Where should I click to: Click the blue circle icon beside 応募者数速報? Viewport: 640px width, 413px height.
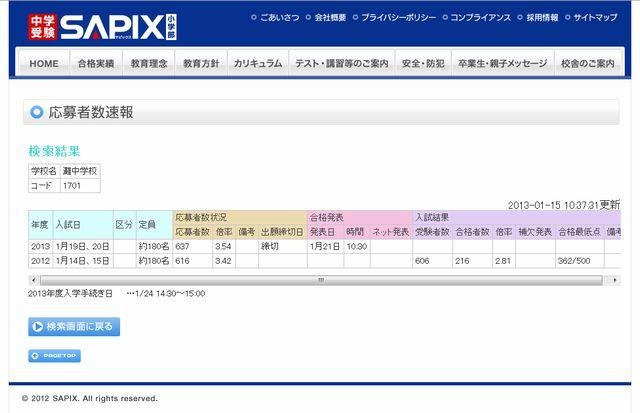pyautogui.click(x=36, y=112)
